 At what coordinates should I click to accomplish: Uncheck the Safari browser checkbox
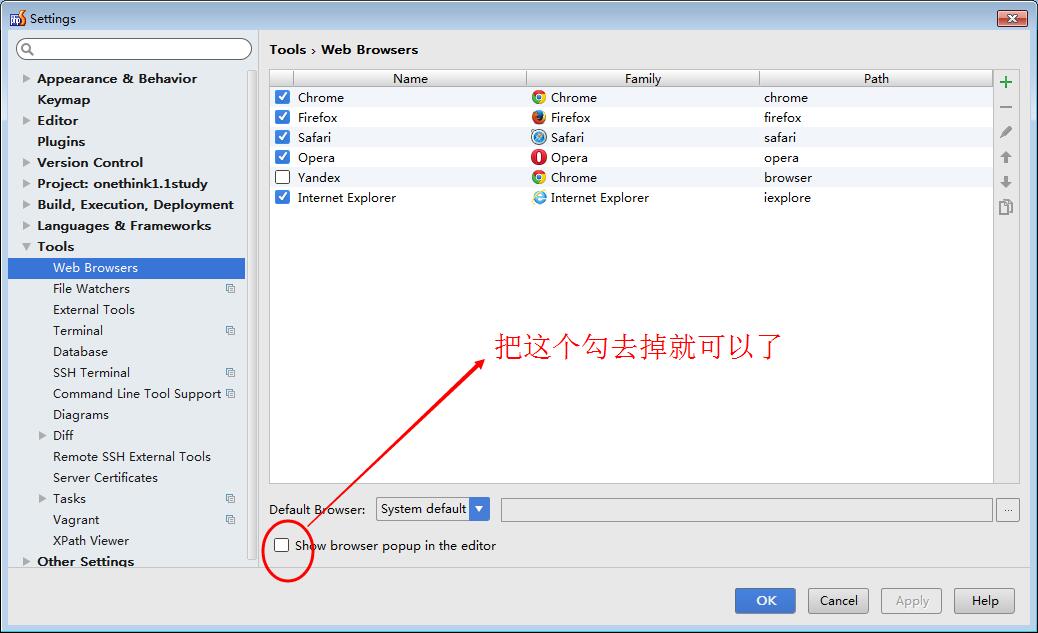(283, 137)
